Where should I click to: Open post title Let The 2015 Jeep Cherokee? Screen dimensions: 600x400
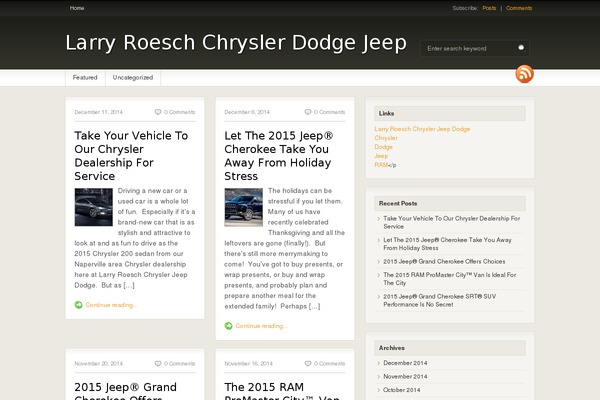tap(279, 156)
